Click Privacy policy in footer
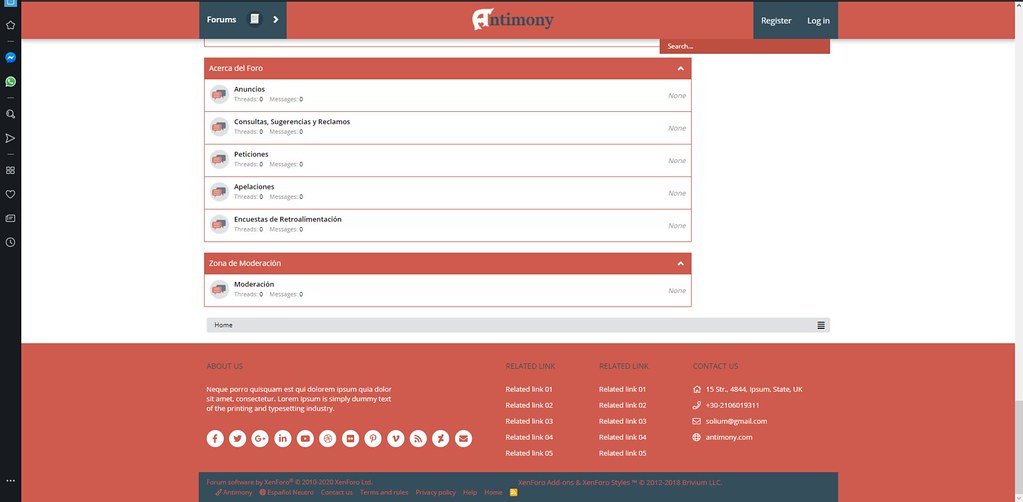Image resolution: width=1023 pixels, height=502 pixels. (x=435, y=492)
